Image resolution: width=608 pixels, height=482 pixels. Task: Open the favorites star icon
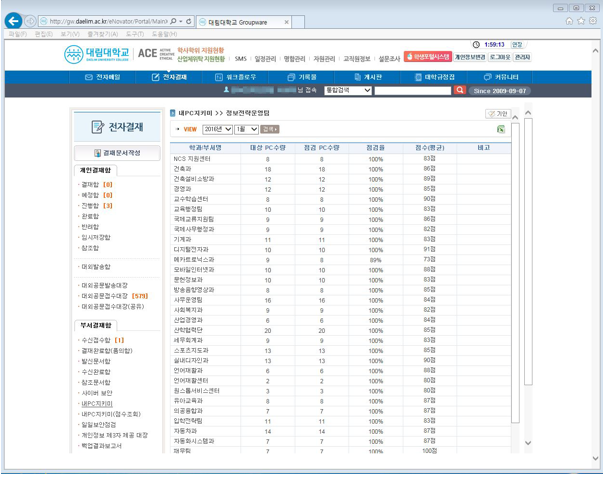[581, 21]
